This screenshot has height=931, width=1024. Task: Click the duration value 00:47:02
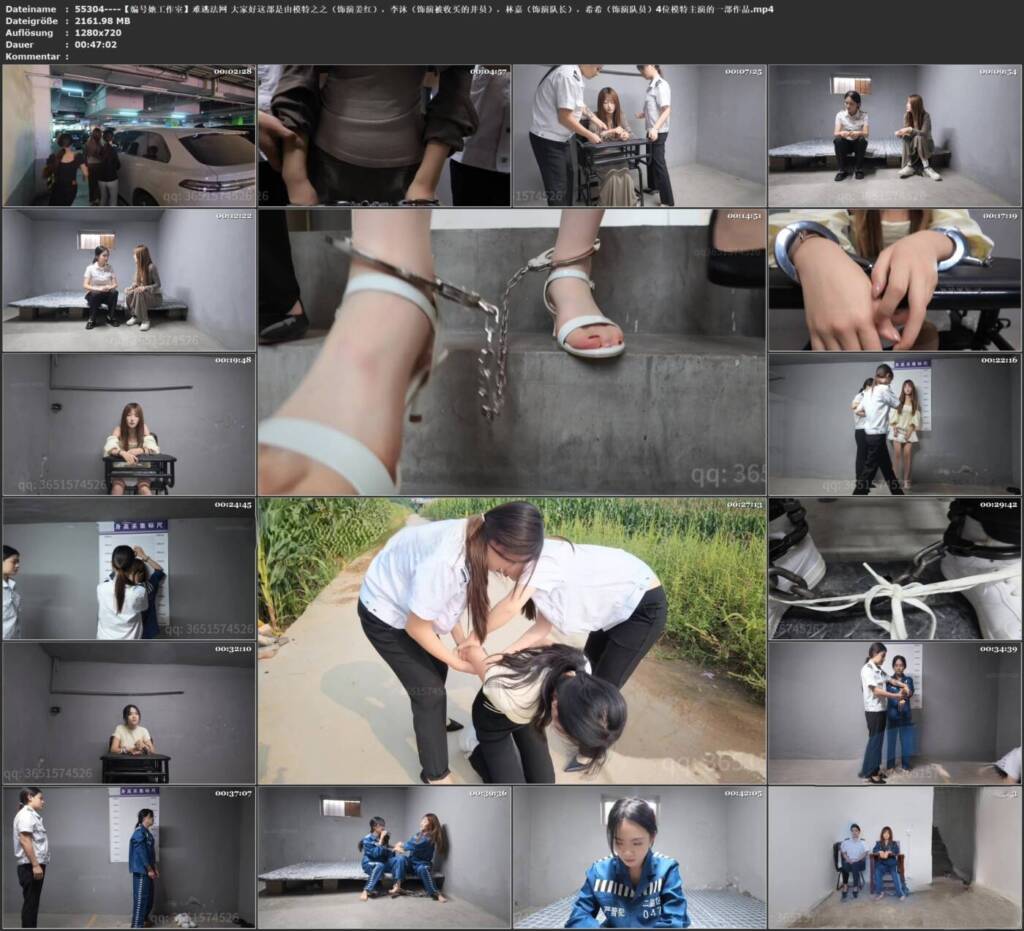pyautogui.click(x=95, y=44)
